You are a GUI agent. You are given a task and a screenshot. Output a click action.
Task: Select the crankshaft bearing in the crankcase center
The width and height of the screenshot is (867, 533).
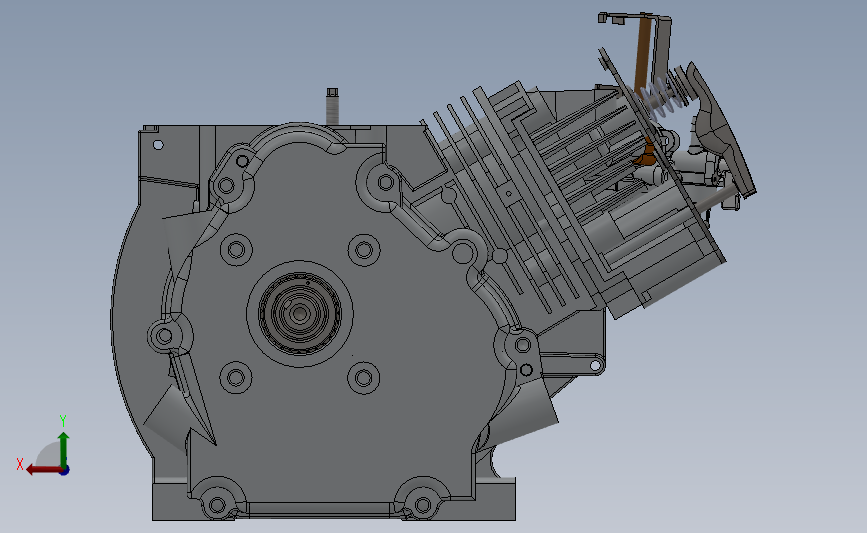point(300,313)
